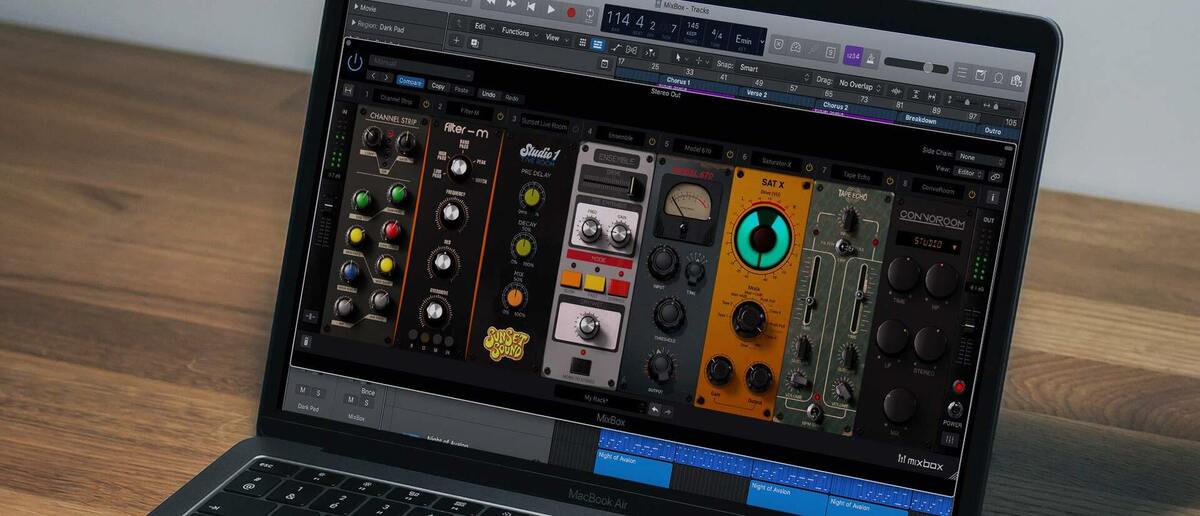Go to next preset arrow
Viewport: 1200px width, 516px height.
pos(387,78)
